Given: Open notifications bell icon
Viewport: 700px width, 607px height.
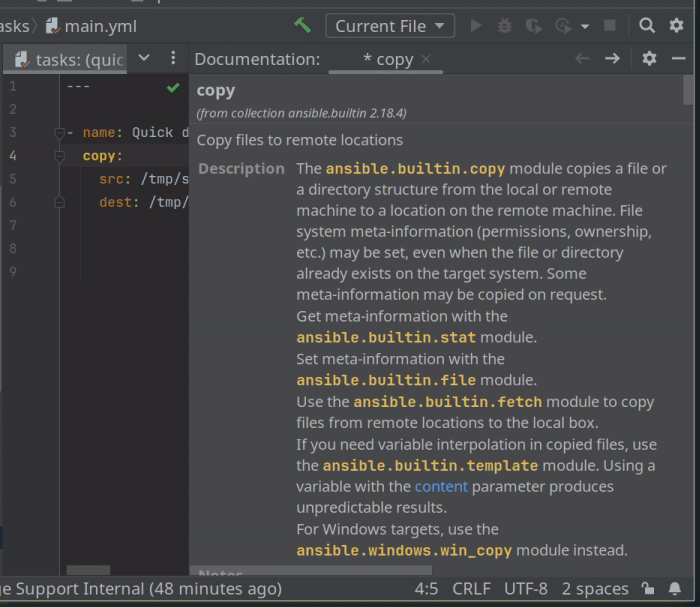Looking at the screenshot, I should (x=675, y=589).
